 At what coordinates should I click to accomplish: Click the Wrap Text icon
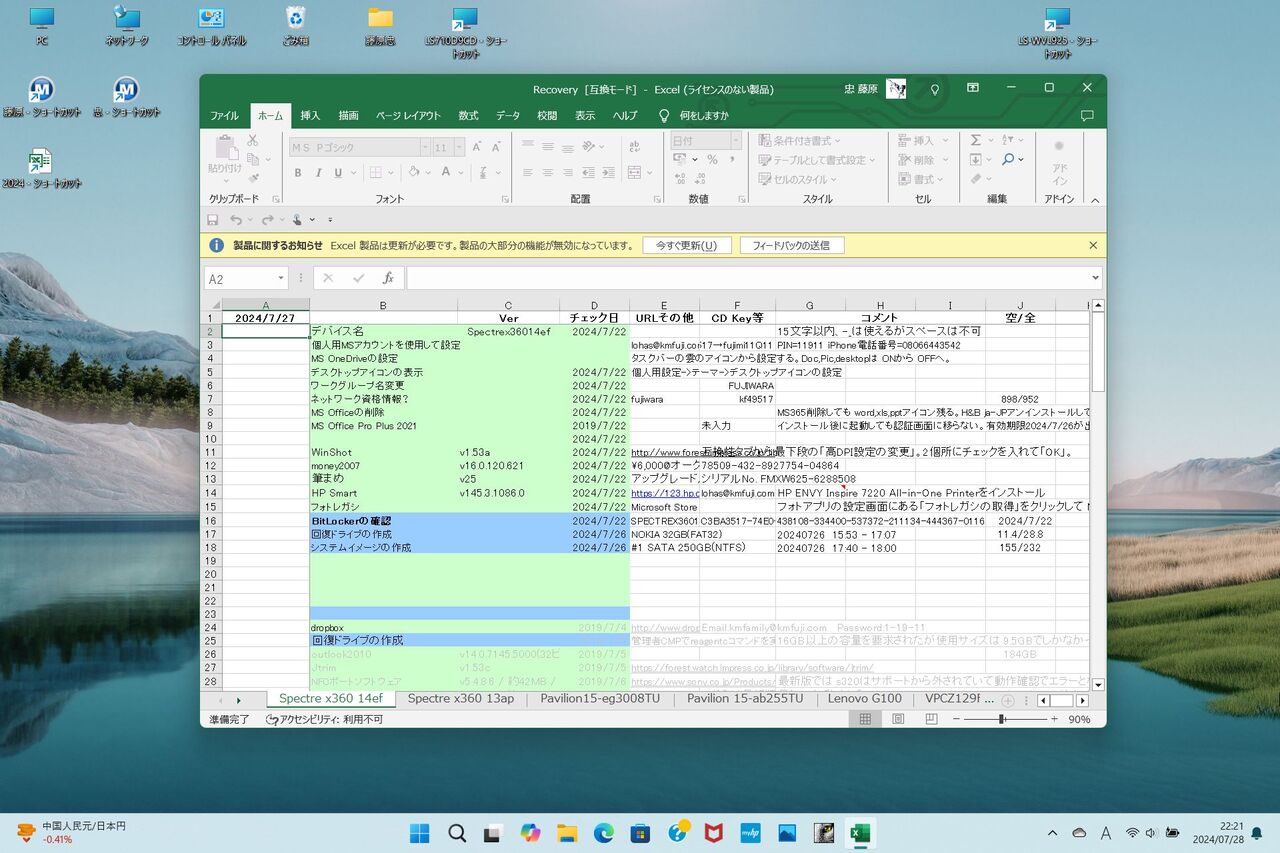pos(635,146)
